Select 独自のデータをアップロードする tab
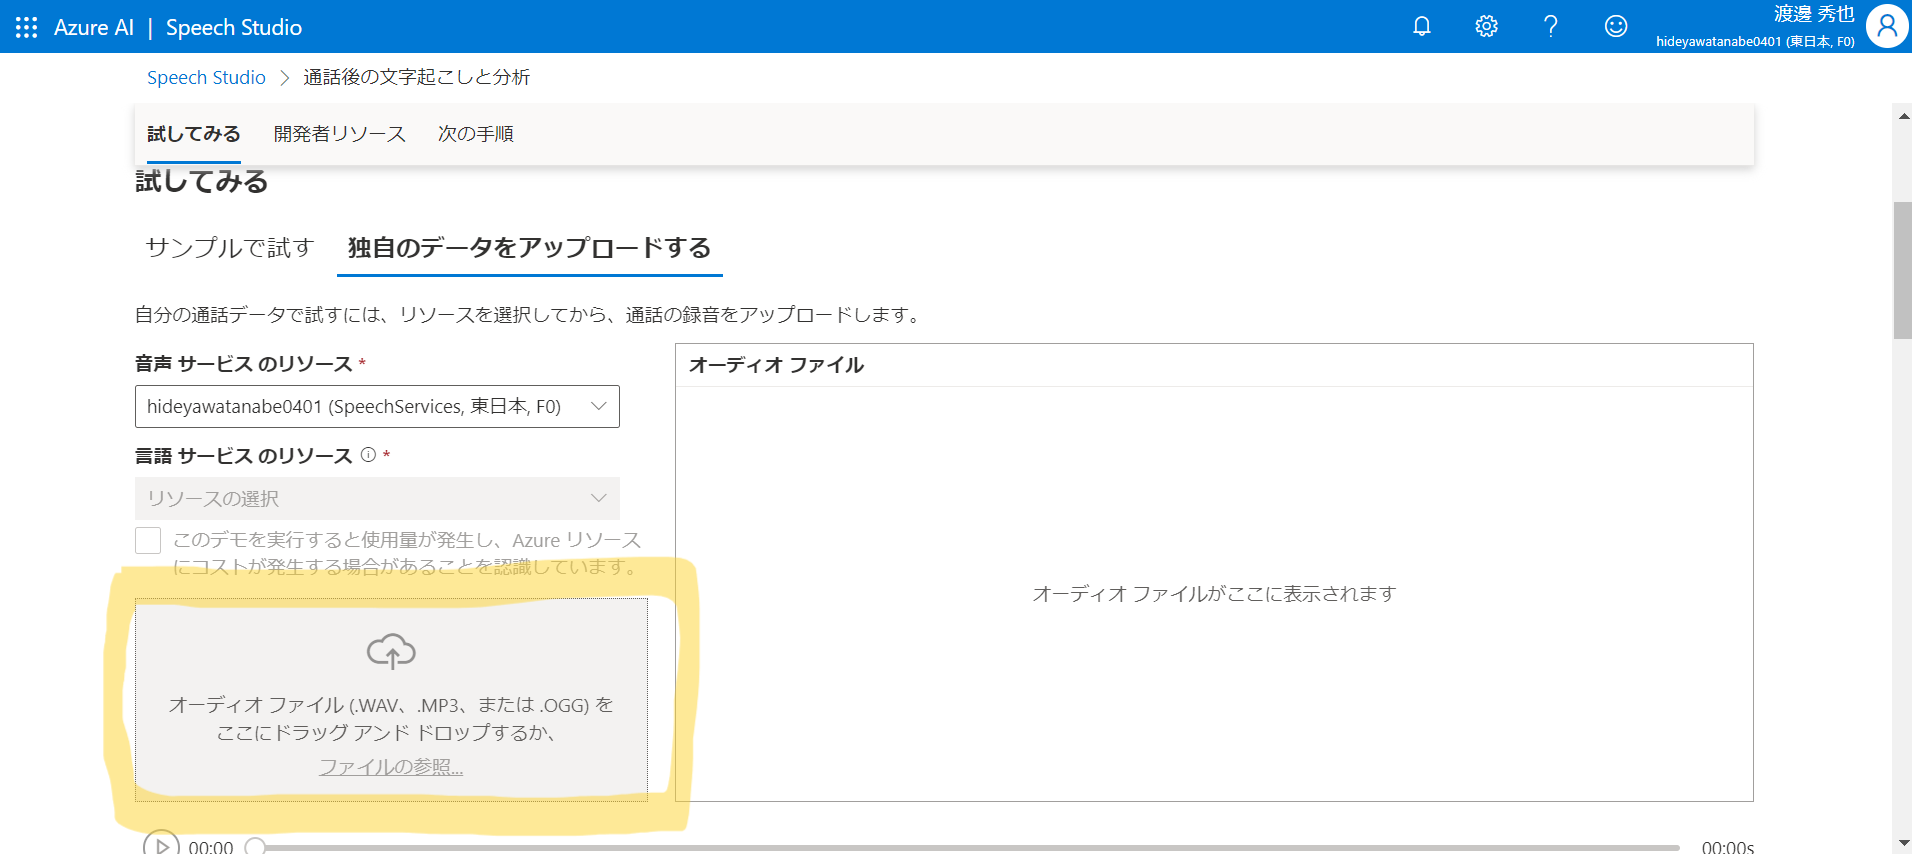 [x=529, y=248]
